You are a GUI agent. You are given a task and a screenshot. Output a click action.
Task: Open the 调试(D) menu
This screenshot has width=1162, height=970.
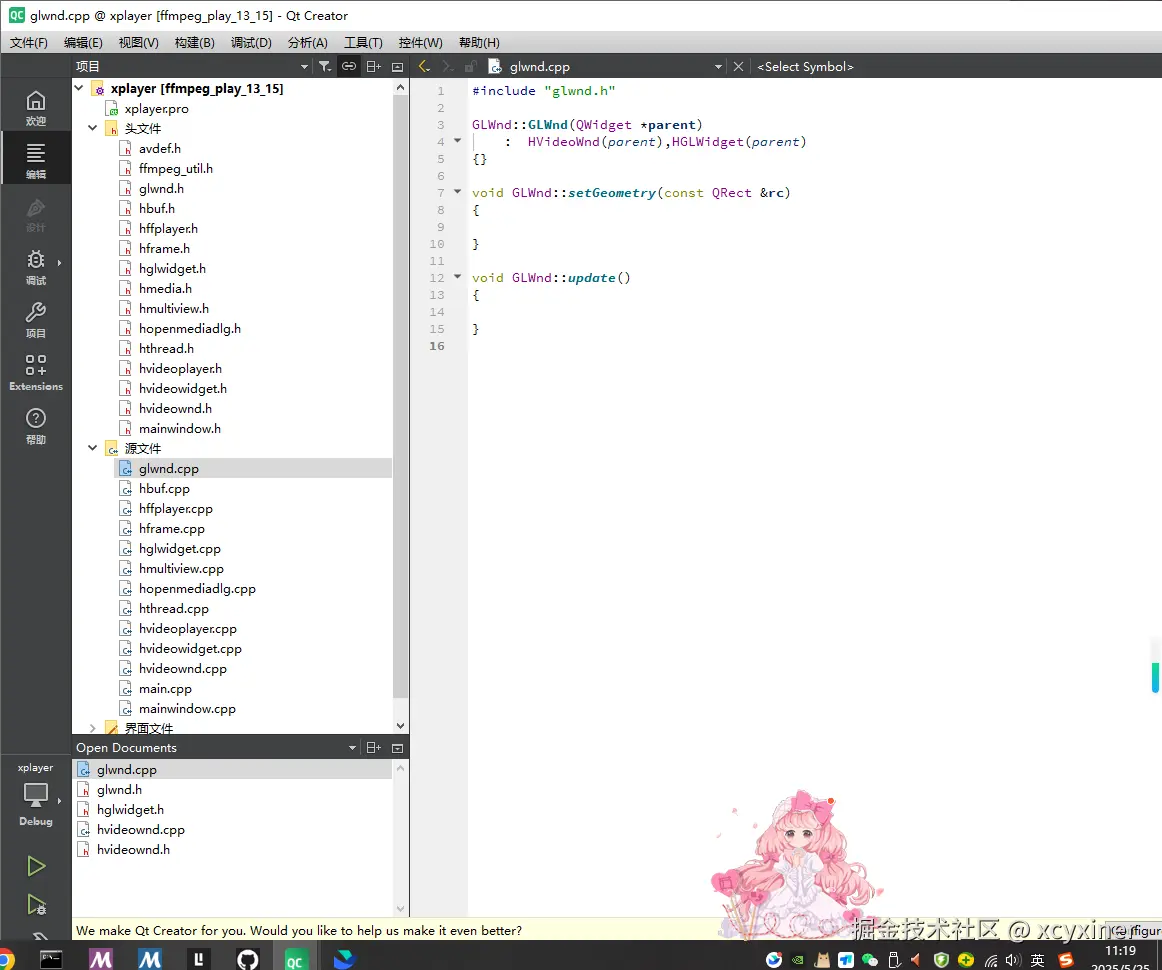tap(251, 42)
